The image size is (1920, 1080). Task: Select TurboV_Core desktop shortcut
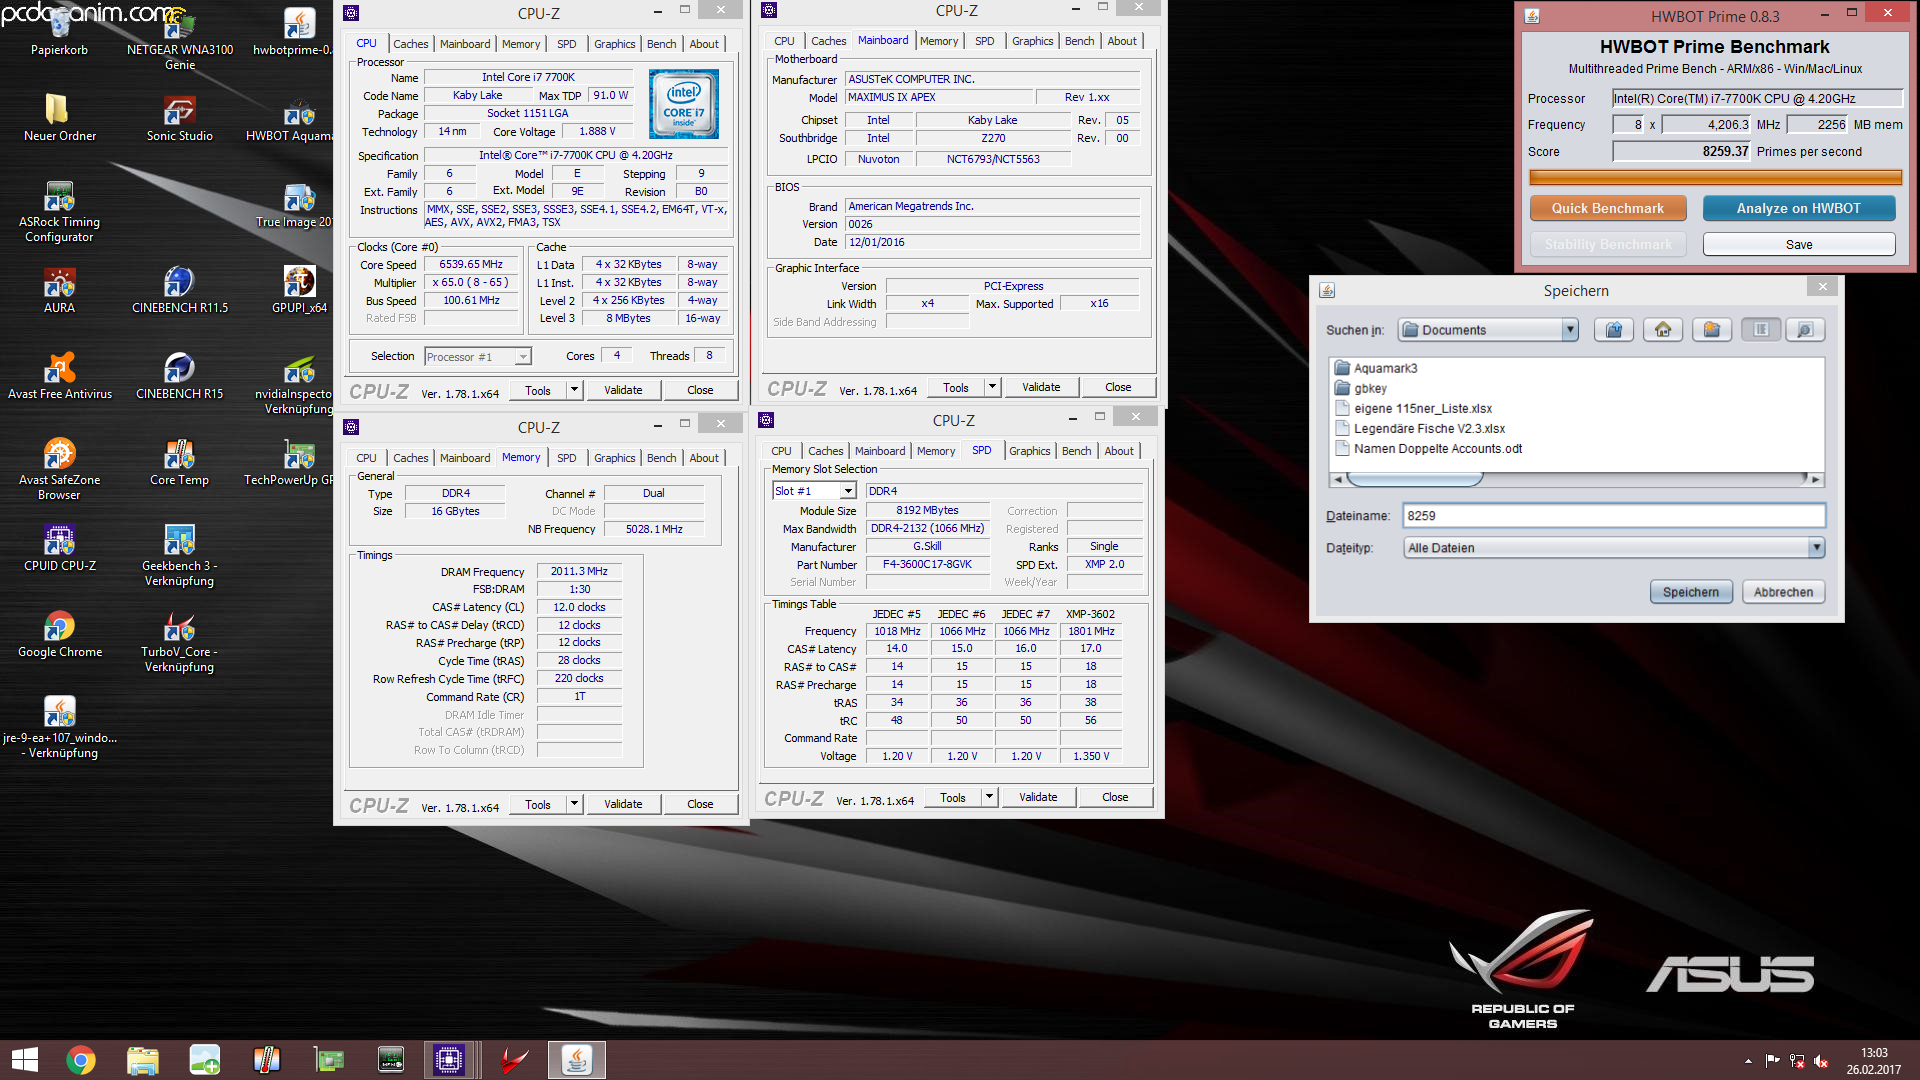click(180, 640)
